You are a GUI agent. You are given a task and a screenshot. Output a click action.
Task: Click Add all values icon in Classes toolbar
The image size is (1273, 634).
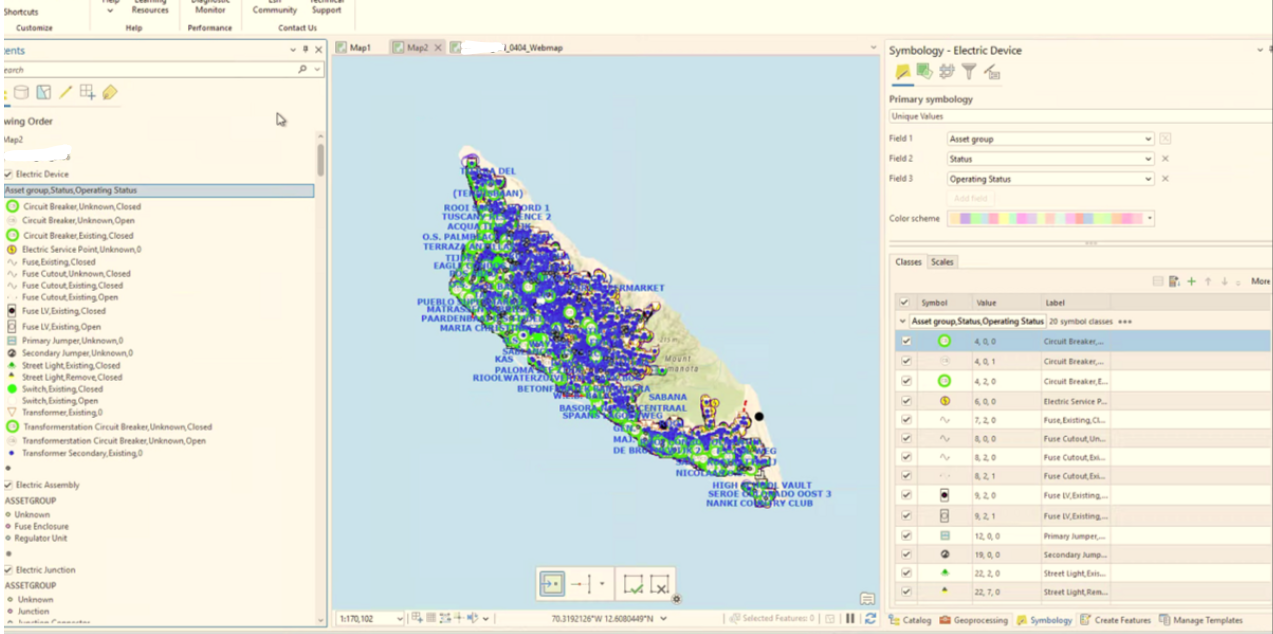tap(1174, 282)
